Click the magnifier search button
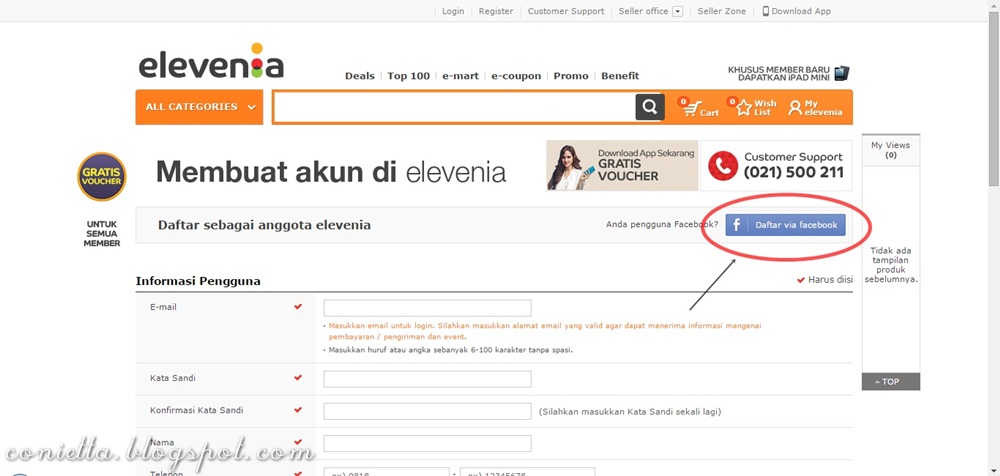1000x476 pixels. [x=650, y=107]
